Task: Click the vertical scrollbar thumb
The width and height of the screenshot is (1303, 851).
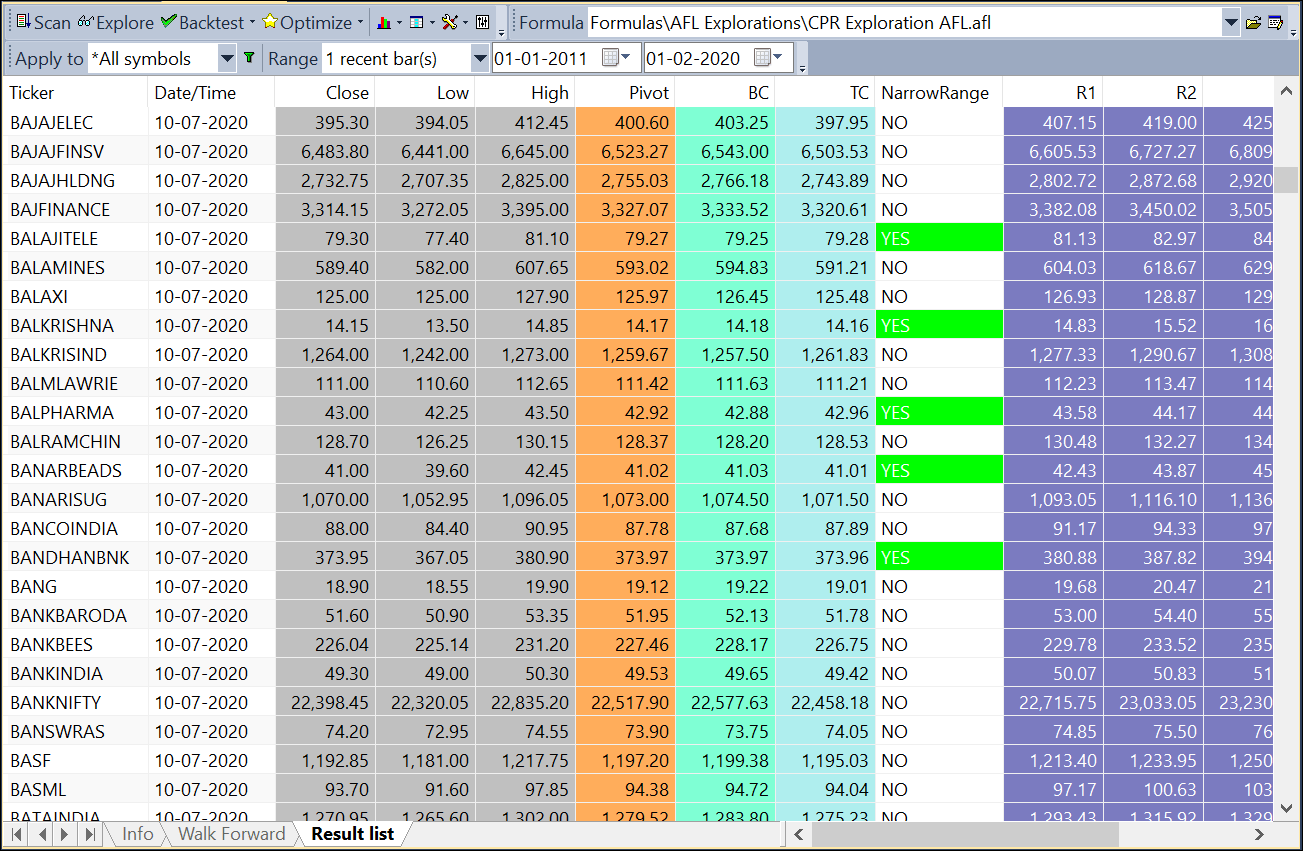Action: 1286,180
